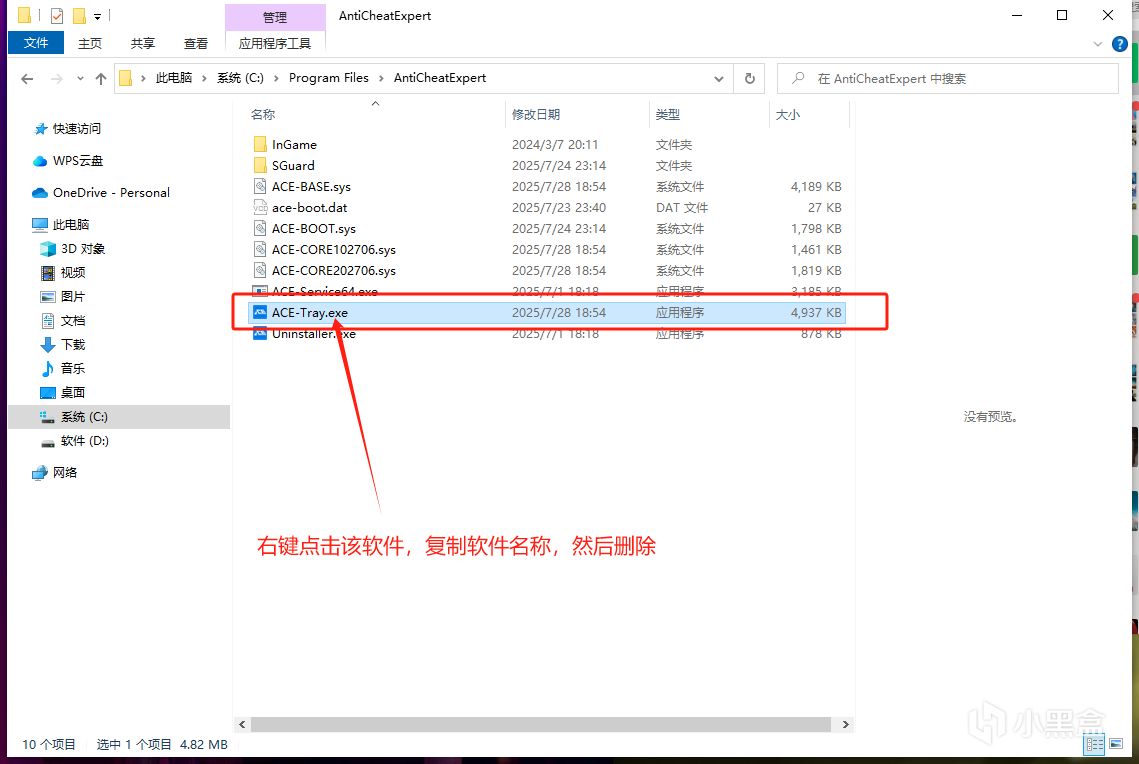Click the AntiCheatExpert search box

[x=948, y=78]
